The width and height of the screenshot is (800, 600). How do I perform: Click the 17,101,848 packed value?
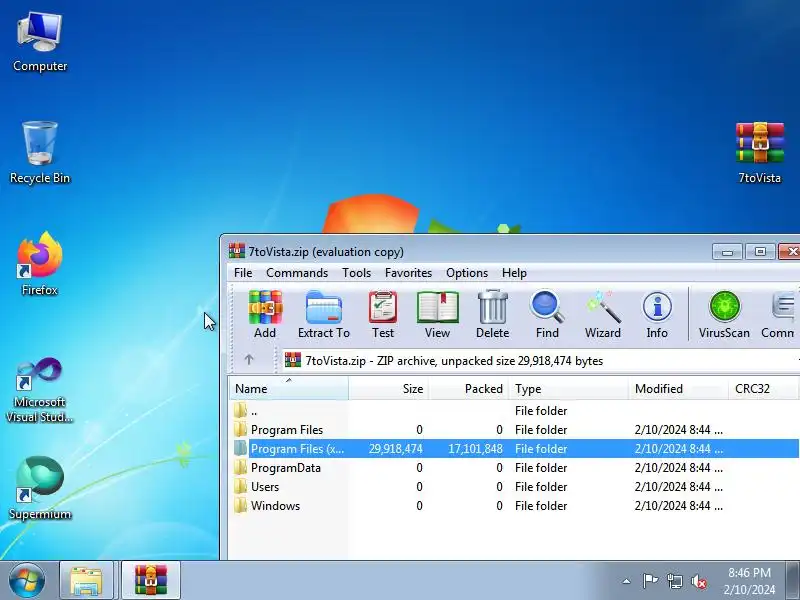pyautogui.click(x=476, y=449)
